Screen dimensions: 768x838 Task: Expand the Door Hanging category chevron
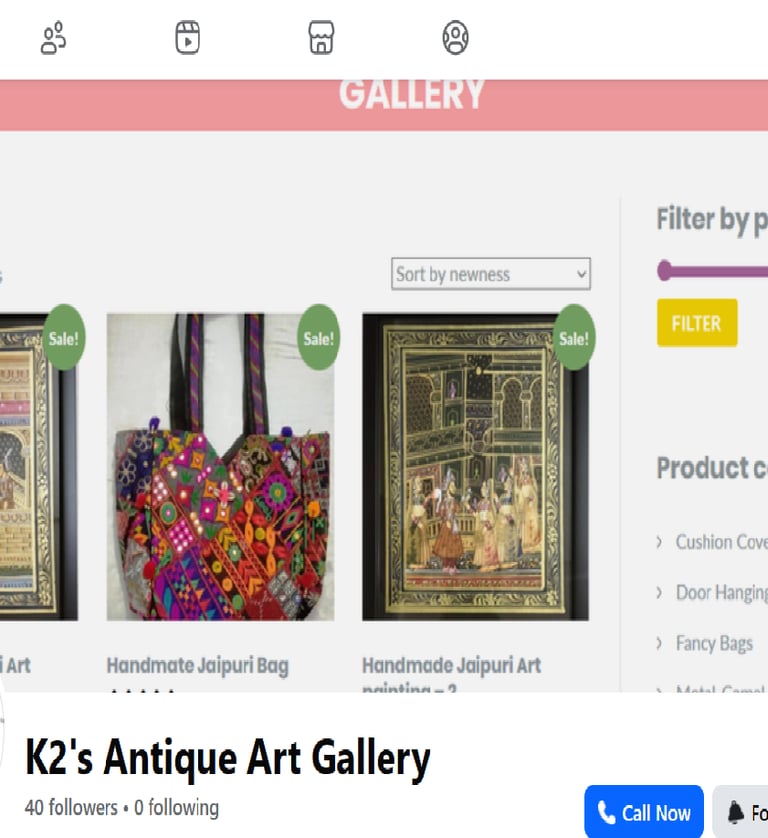[660, 593]
